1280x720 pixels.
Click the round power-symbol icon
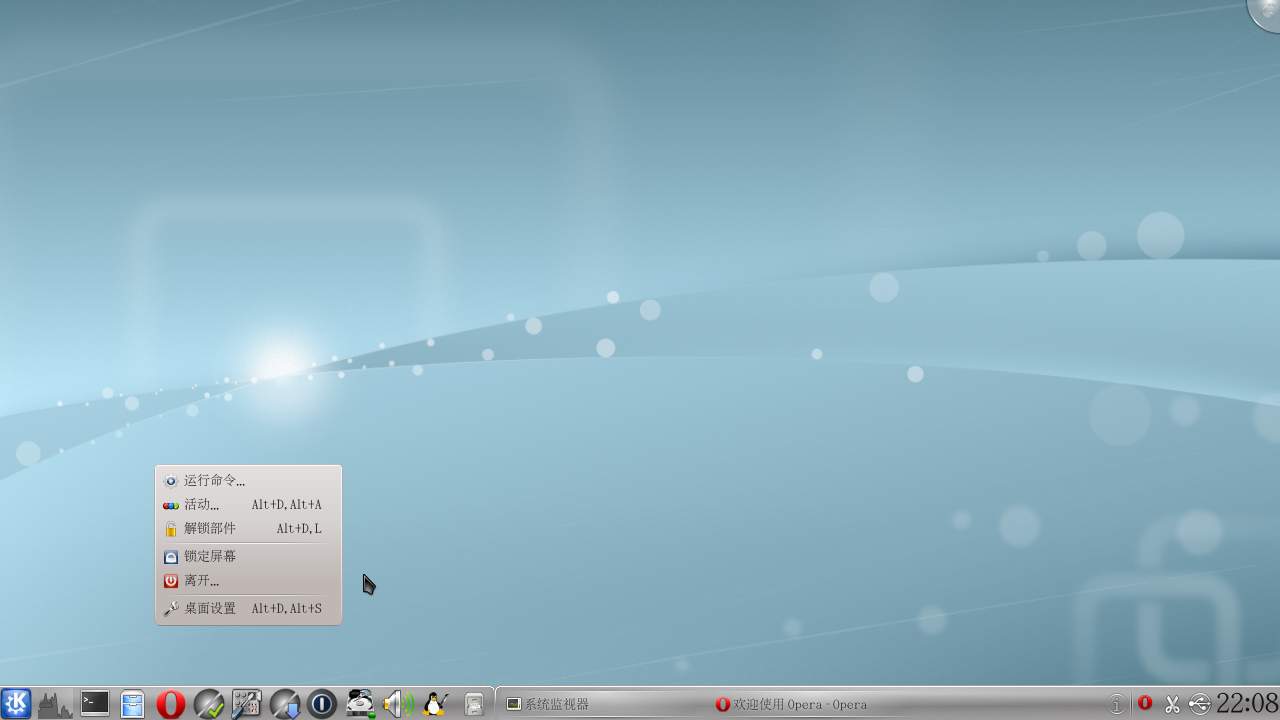[x=322, y=704]
